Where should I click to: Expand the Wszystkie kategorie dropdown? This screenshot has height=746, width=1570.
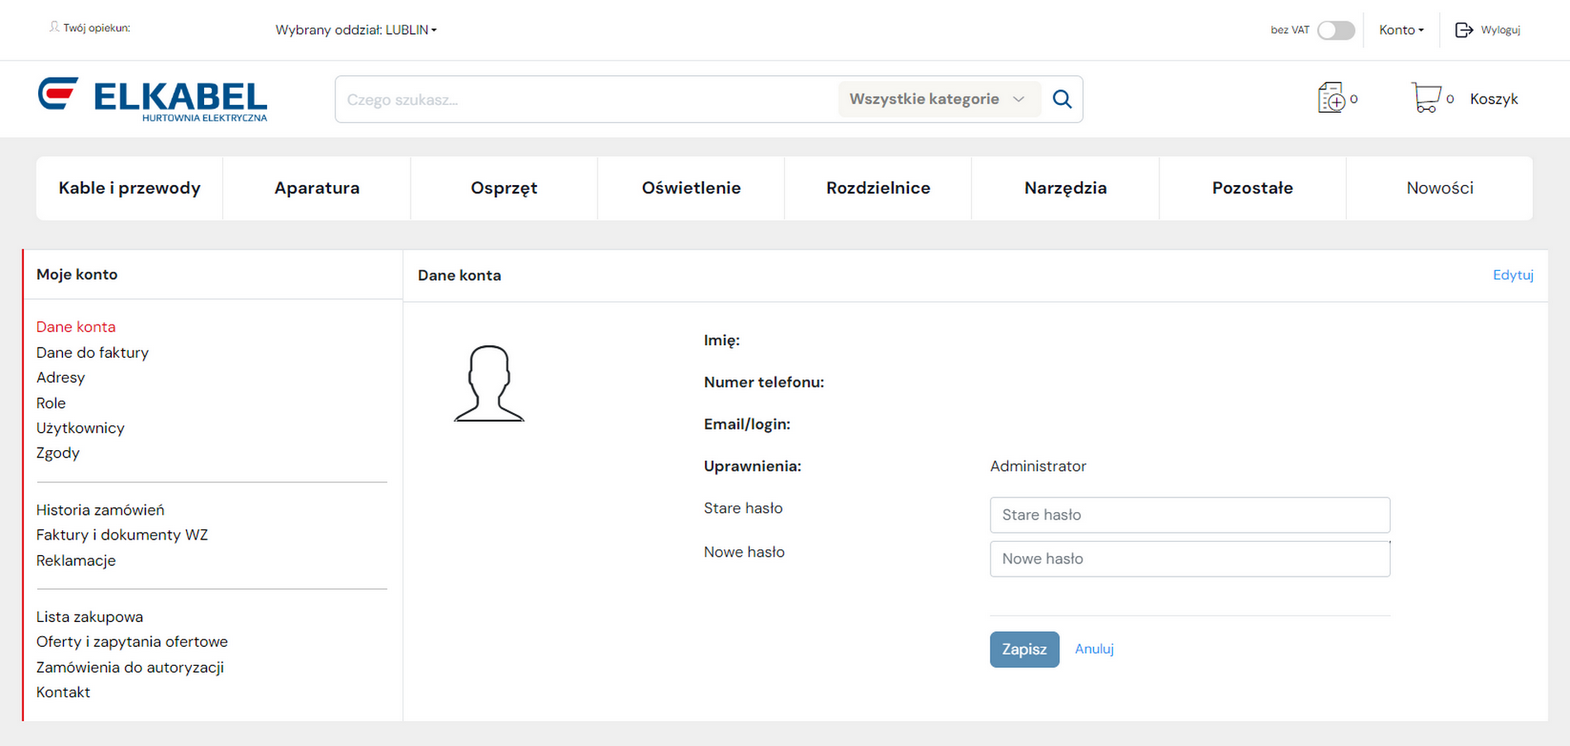(937, 99)
